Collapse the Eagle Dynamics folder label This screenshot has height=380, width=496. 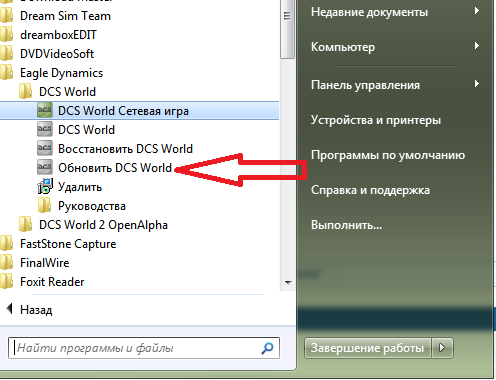pyautogui.click(x=61, y=73)
